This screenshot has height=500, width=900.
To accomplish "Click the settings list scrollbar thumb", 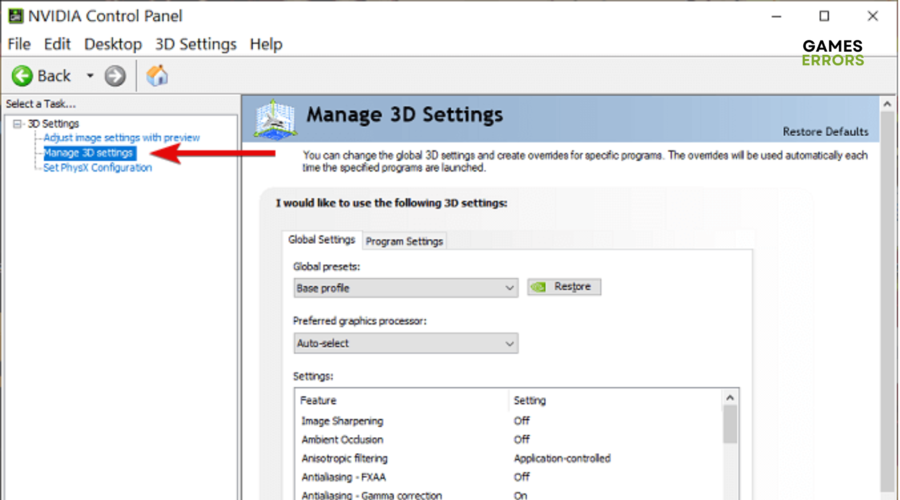I will [730, 424].
